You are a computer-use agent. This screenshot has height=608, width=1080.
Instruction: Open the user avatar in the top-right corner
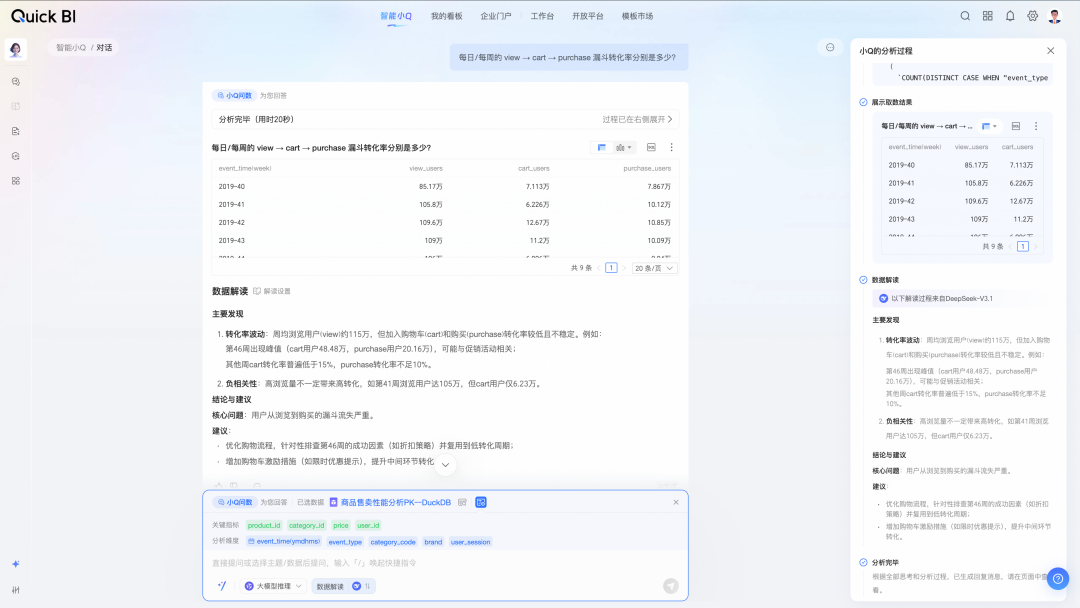click(x=1053, y=16)
